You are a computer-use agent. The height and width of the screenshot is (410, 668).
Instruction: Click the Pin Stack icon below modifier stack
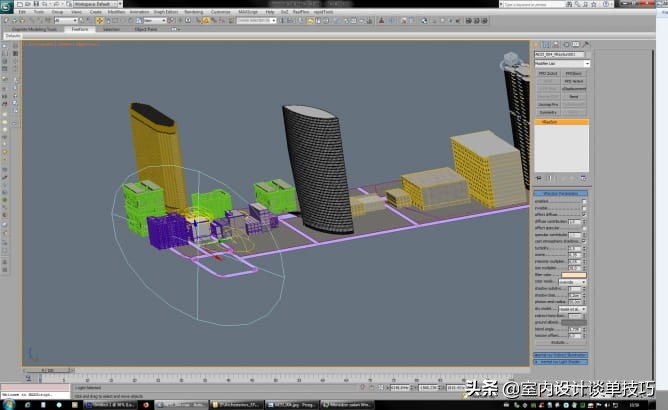click(x=538, y=177)
